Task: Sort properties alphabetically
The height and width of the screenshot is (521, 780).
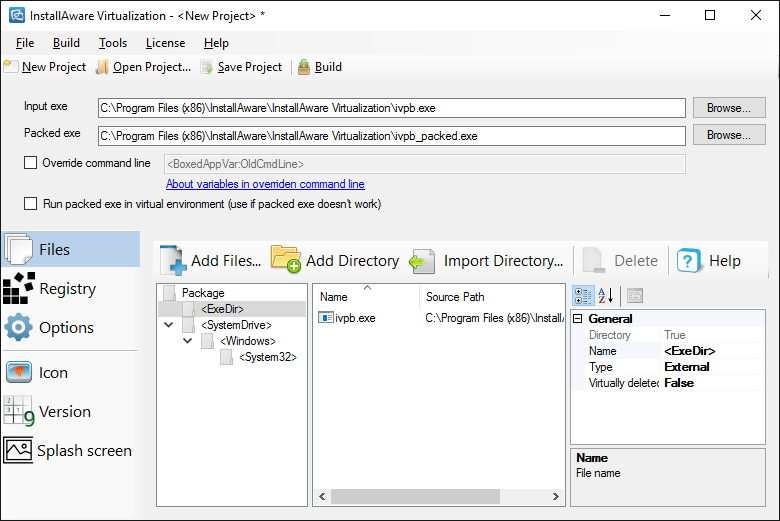Action: 605,295
